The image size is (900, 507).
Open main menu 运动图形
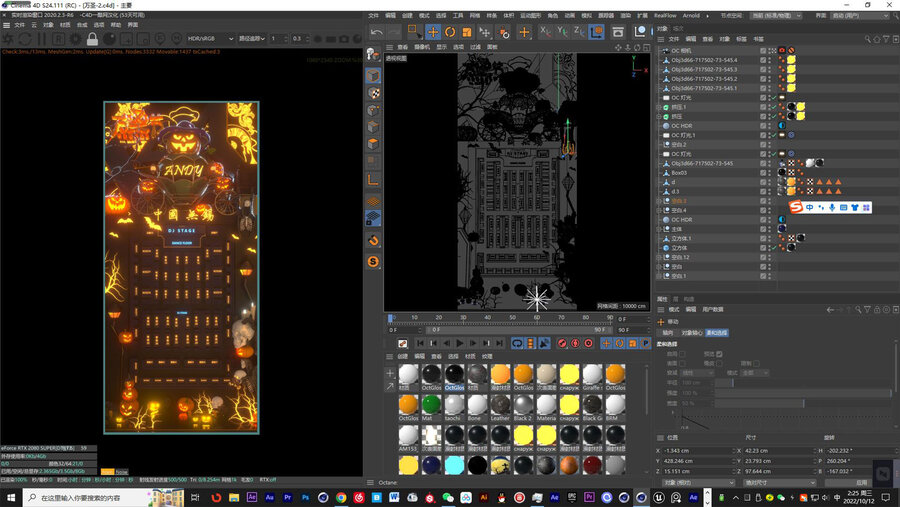[530, 16]
